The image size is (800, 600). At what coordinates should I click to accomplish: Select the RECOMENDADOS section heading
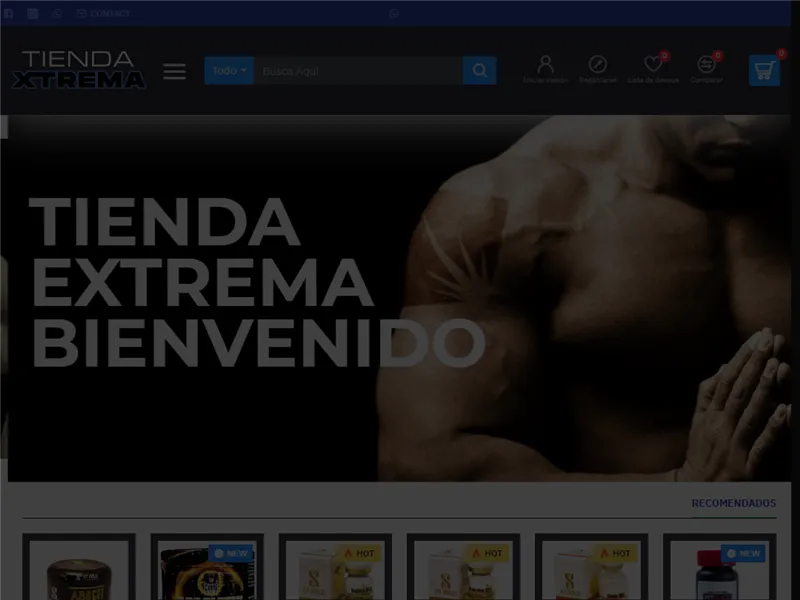[733, 503]
